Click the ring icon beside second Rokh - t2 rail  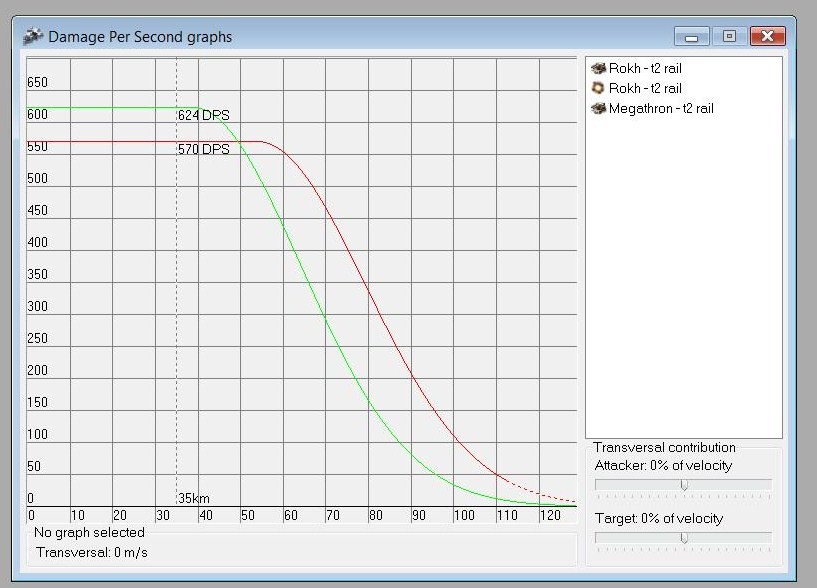(598, 88)
